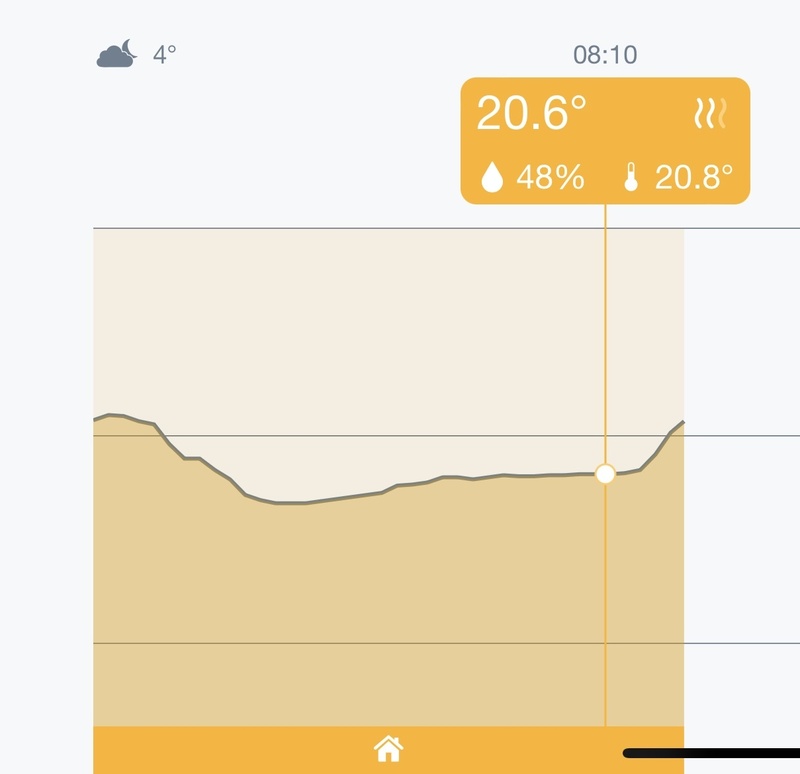The image size is (800, 774).
Task: Select the 4° outdoor temperature reading
Action: coord(165,55)
